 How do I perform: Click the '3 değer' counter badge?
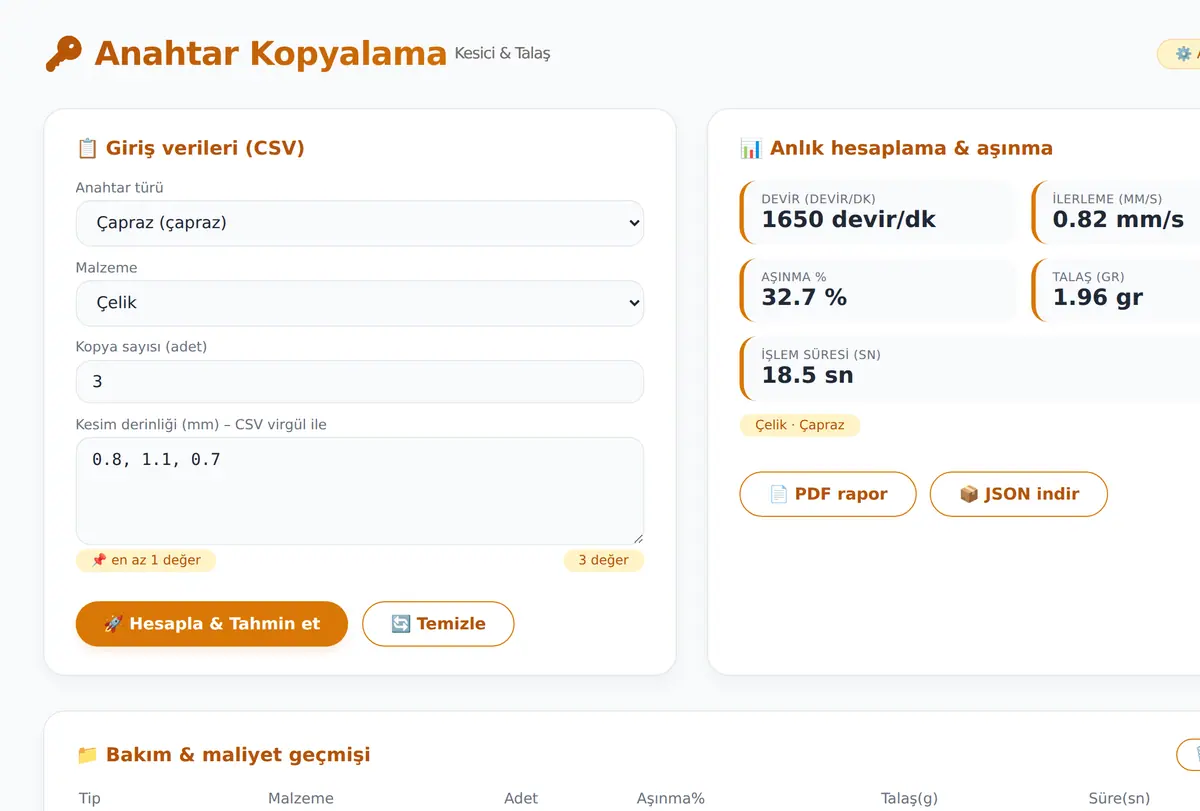[x=604, y=560]
